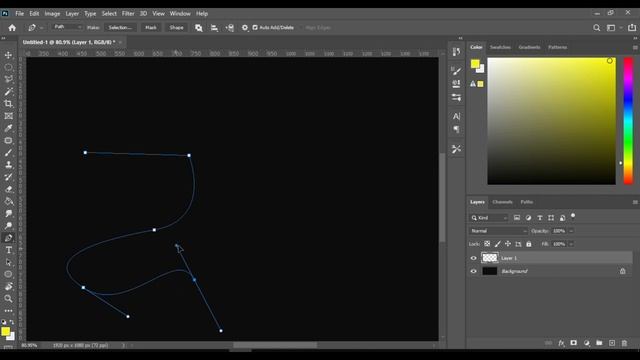This screenshot has width=640, height=360.
Task: Click the Mask button
Action: [x=151, y=27]
